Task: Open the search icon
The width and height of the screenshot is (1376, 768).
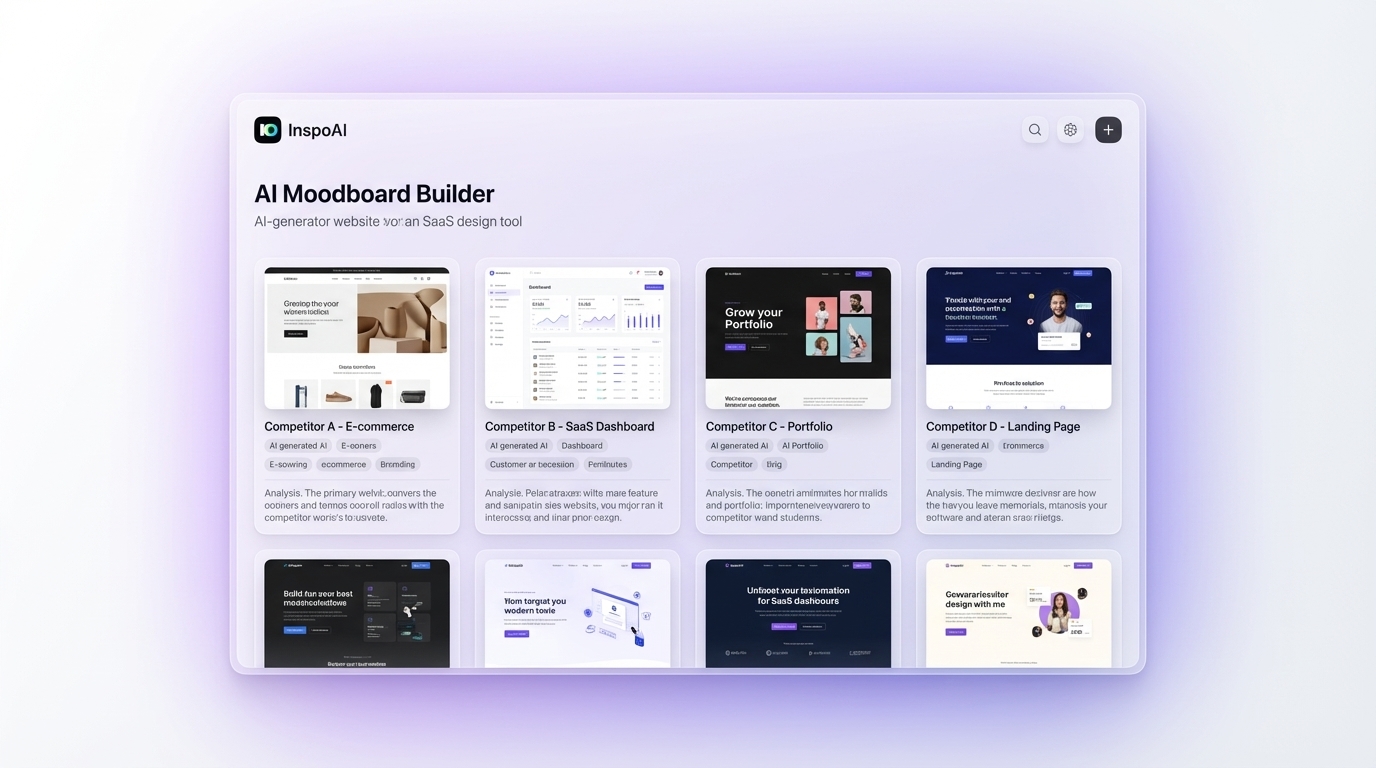Action: [x=1035, y=129]
